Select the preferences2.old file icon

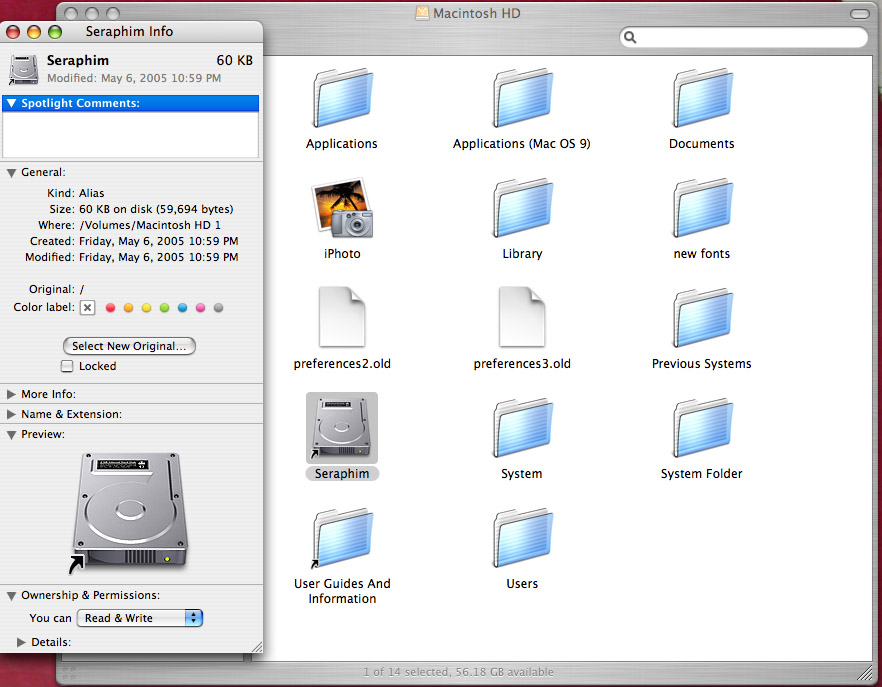tap(342, 317)
